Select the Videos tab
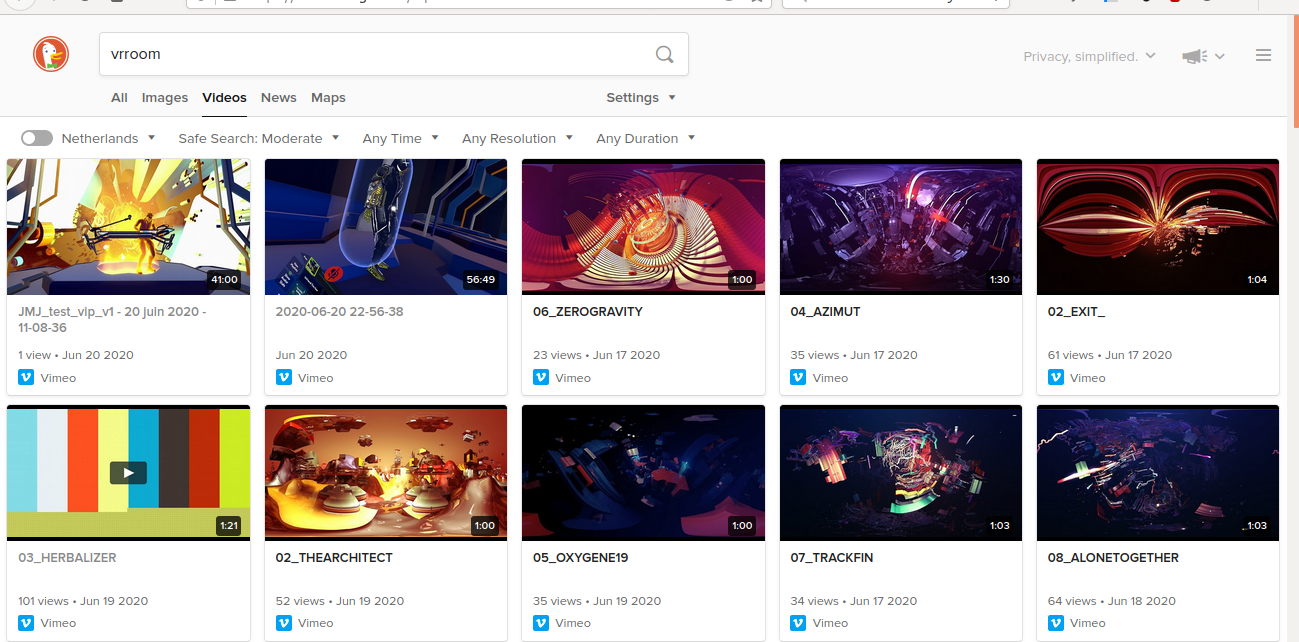The image size is (1299, 642). click(224, 97)
